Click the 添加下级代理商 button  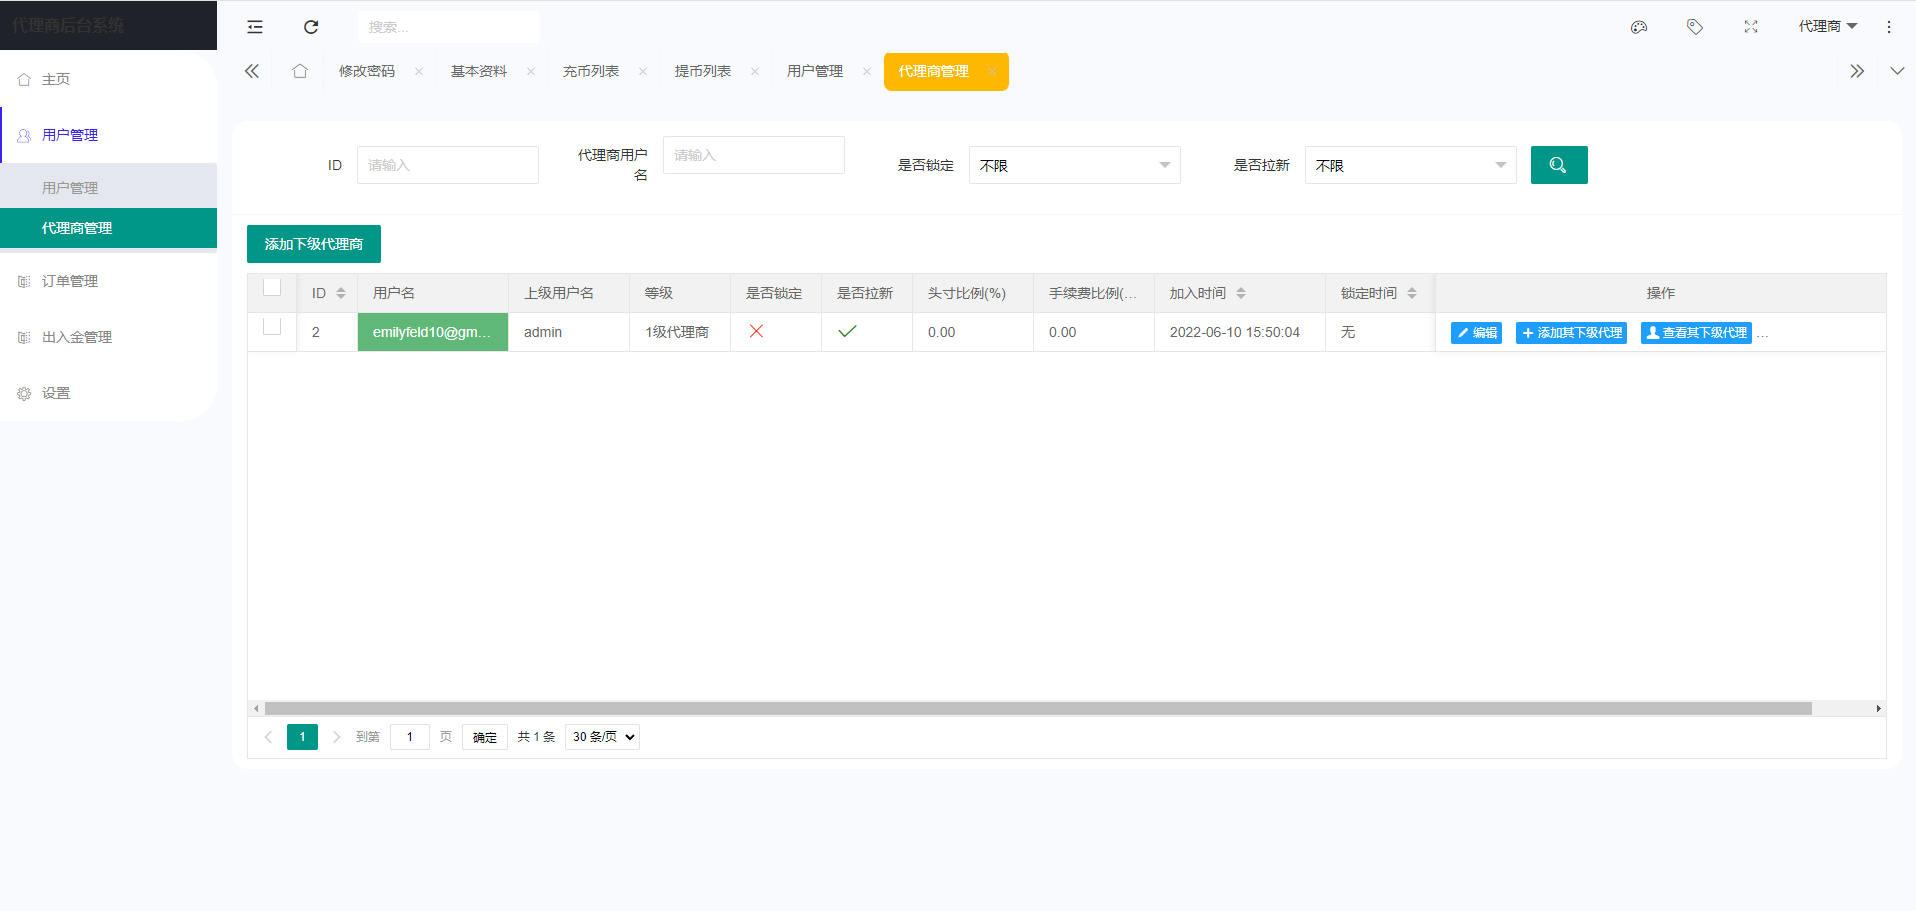click(x=313, y=244)
